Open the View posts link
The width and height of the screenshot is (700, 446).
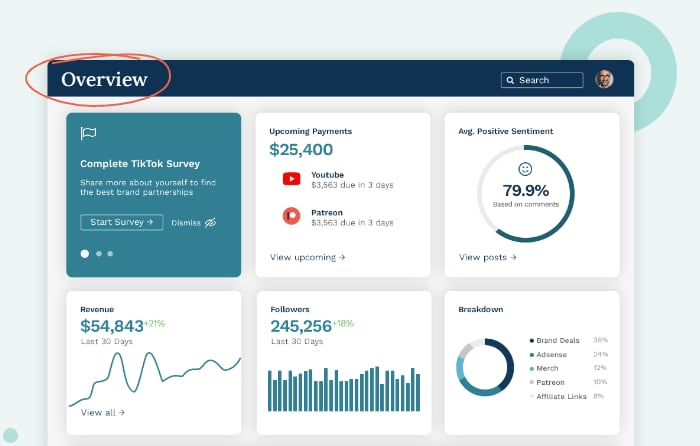(487, 257)
